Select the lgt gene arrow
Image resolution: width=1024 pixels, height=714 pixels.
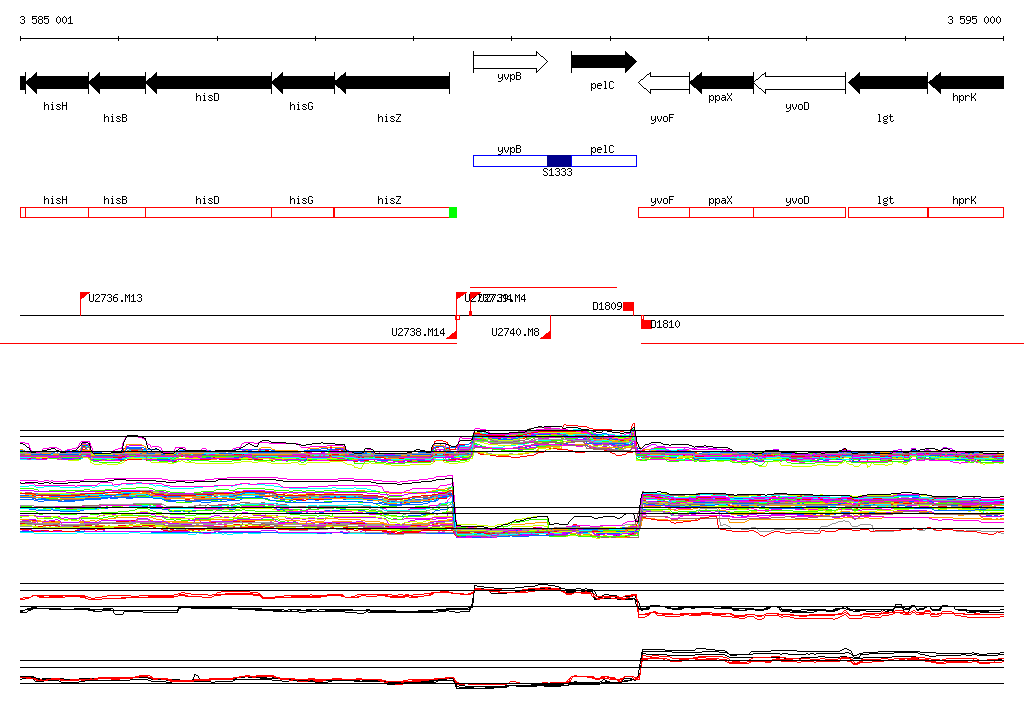click(887, 82)
